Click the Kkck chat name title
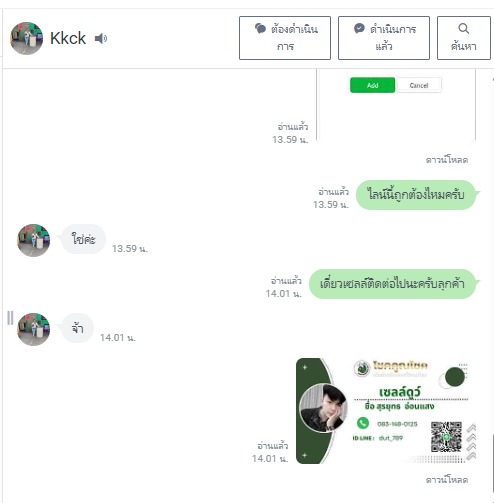The width and height of the screenshot is (494, 503). [68, 38]
